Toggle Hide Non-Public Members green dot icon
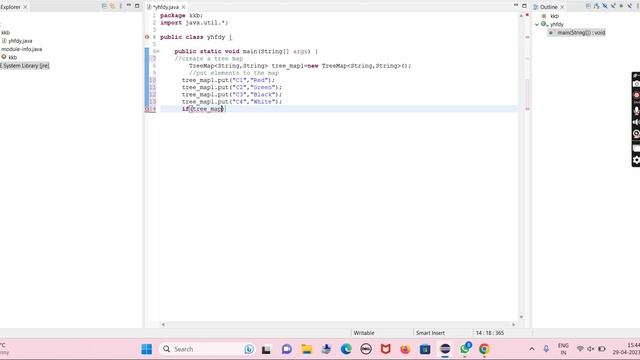Screen dimensions: 640x360 pyautogui.click(x=621, y=6)
